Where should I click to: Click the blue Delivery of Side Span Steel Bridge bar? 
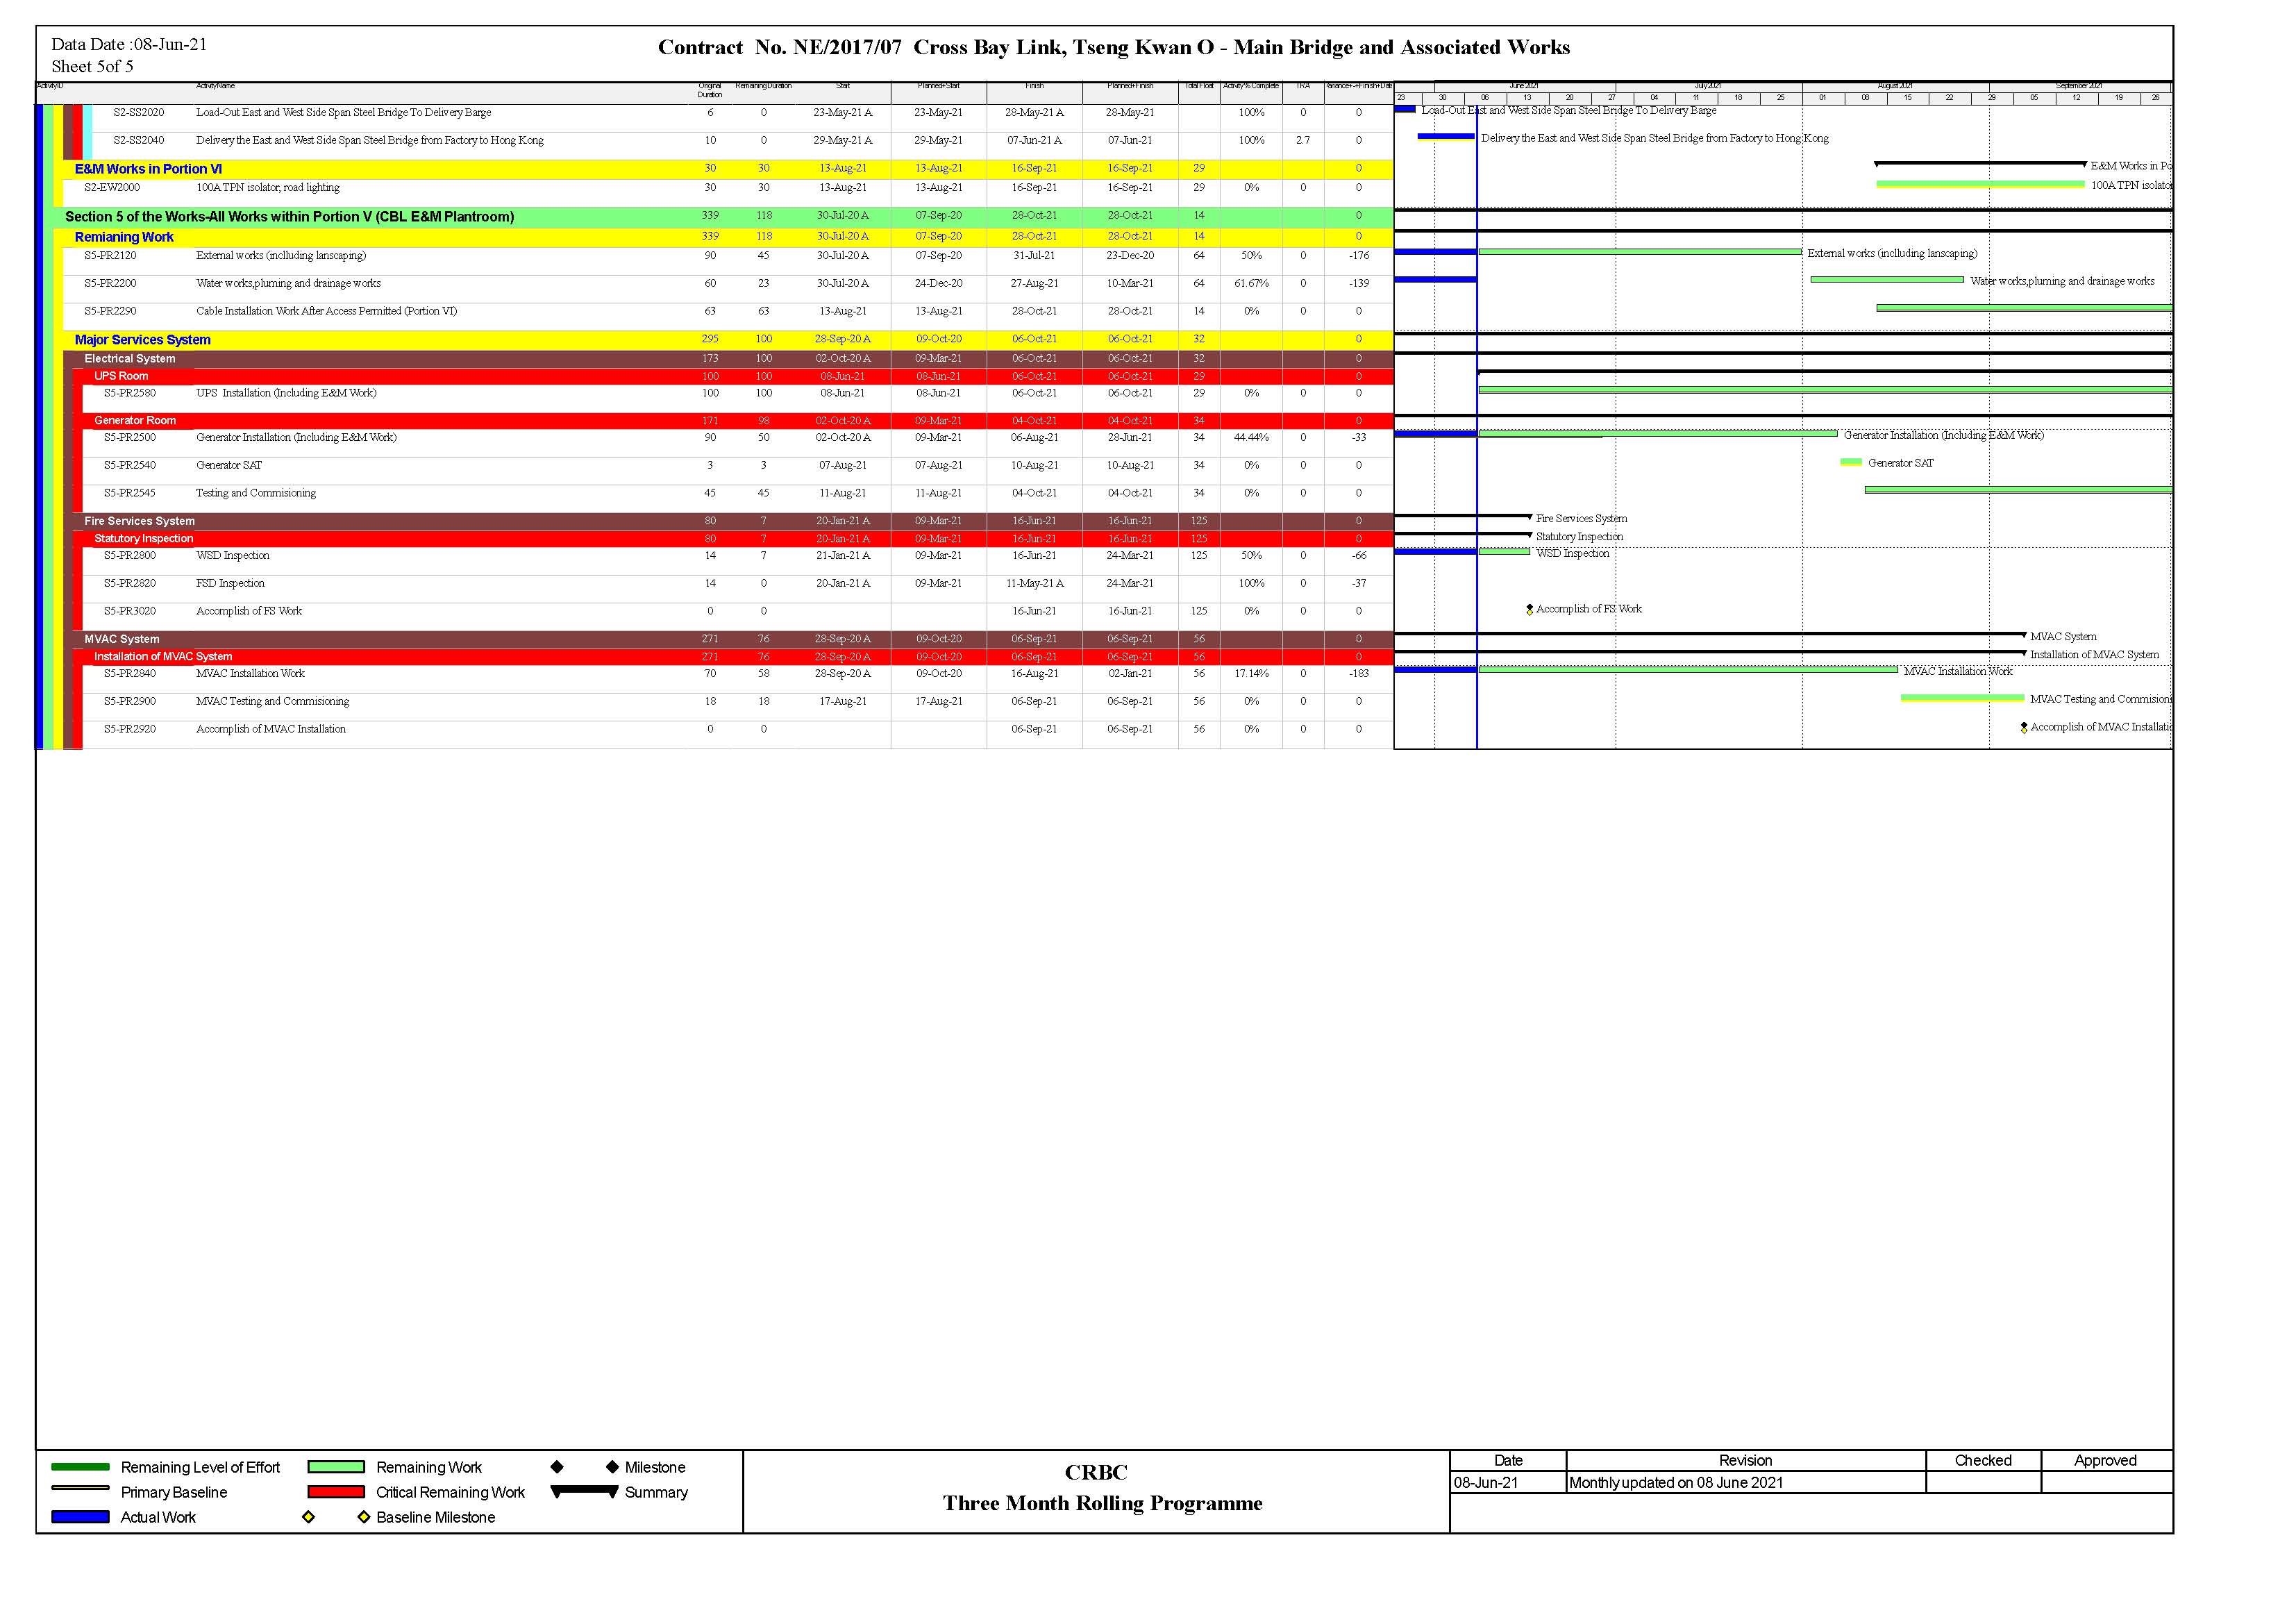1446,136
